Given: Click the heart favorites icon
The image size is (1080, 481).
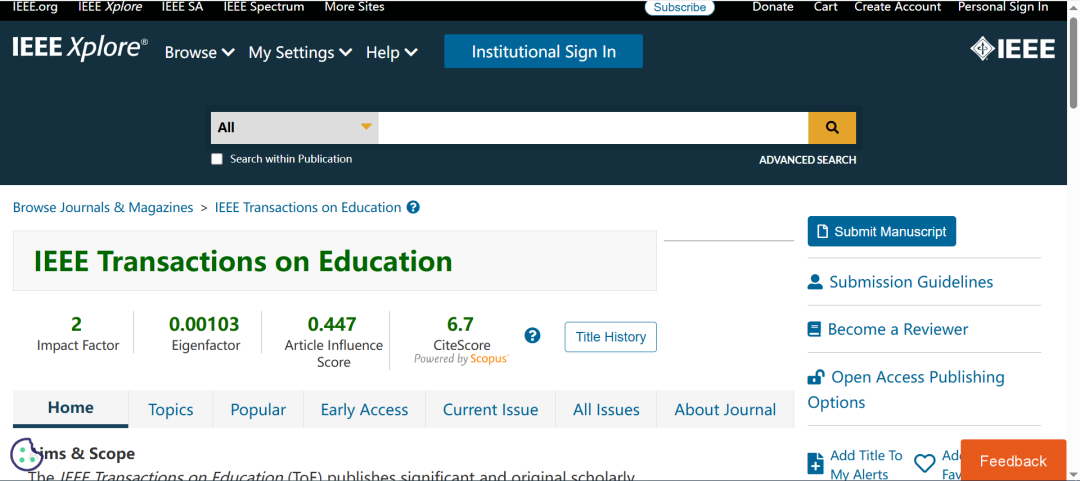Looking at the screenshot, I should (925, 463).
